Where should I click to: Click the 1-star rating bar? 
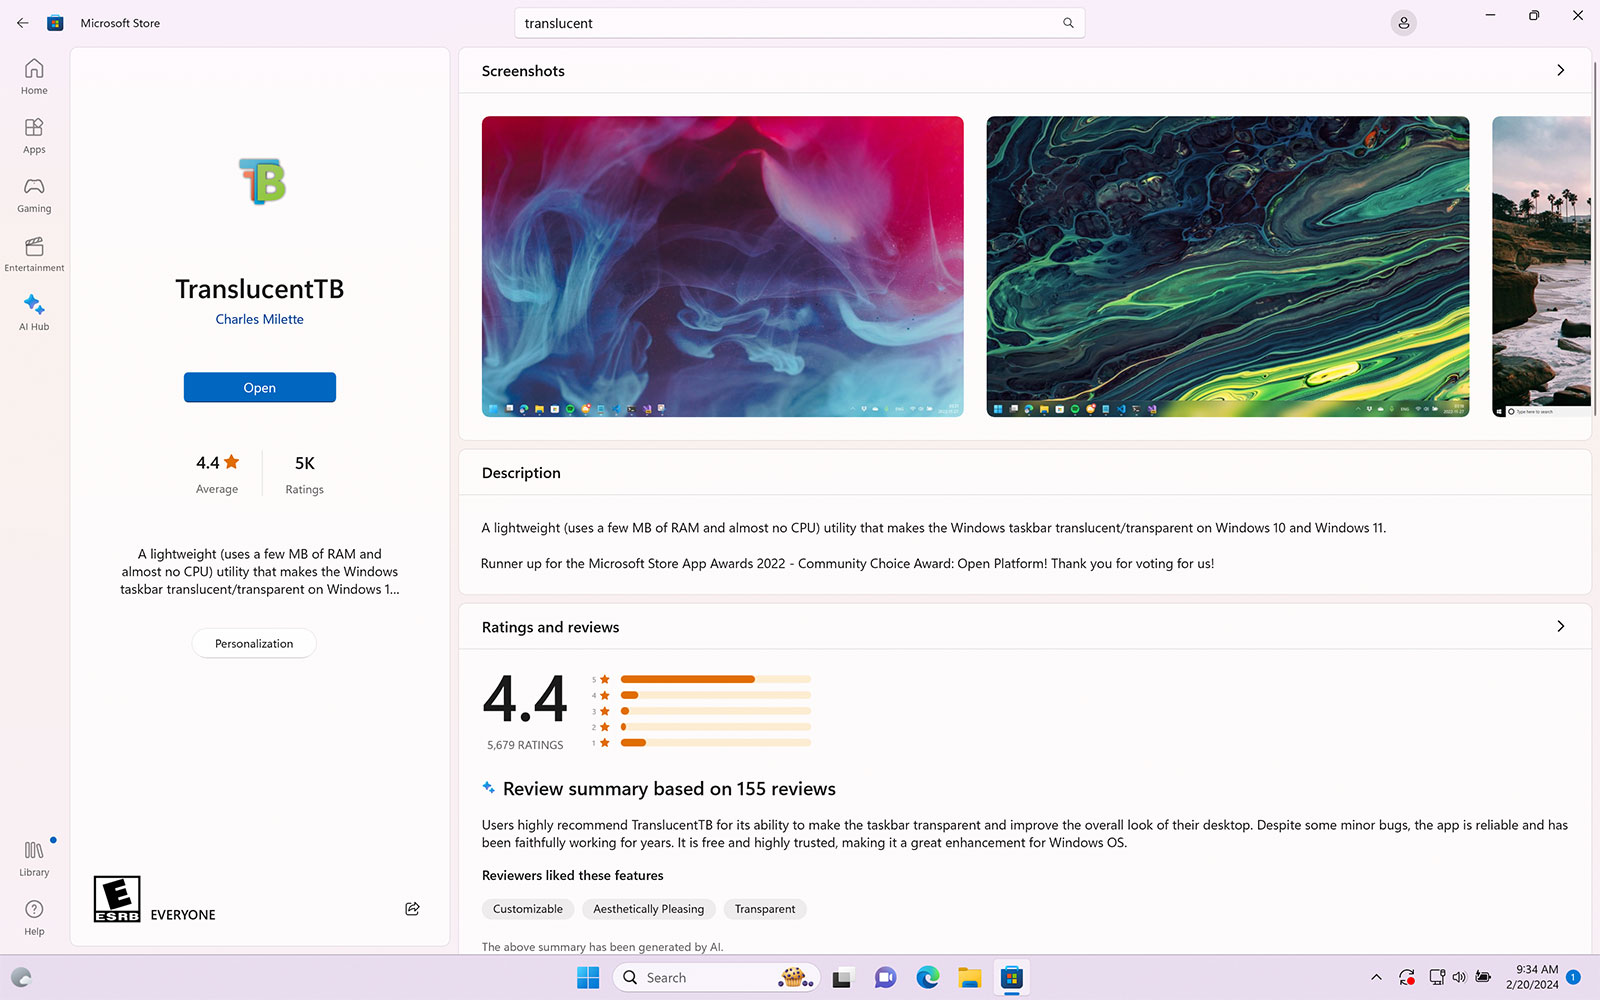tap(715, 742)
